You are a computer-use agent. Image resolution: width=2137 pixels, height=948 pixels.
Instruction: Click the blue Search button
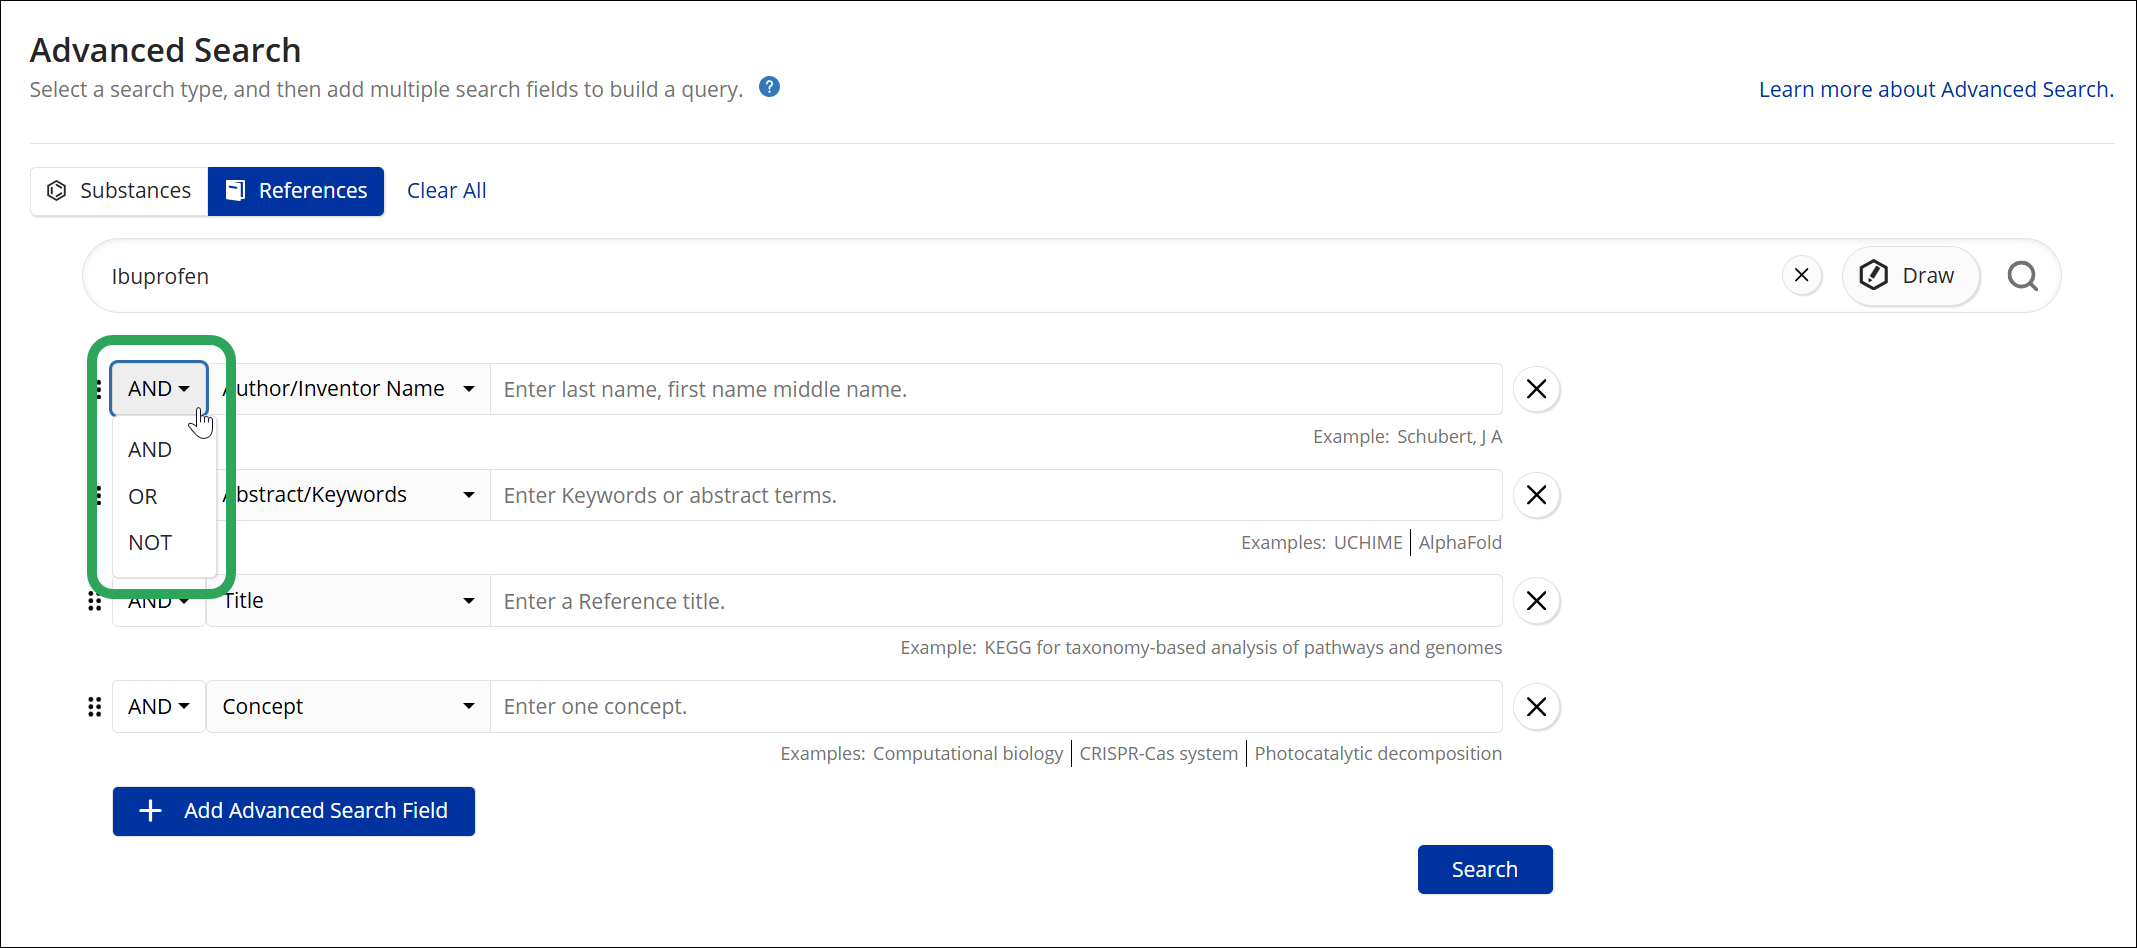(x=1485, y=869)
